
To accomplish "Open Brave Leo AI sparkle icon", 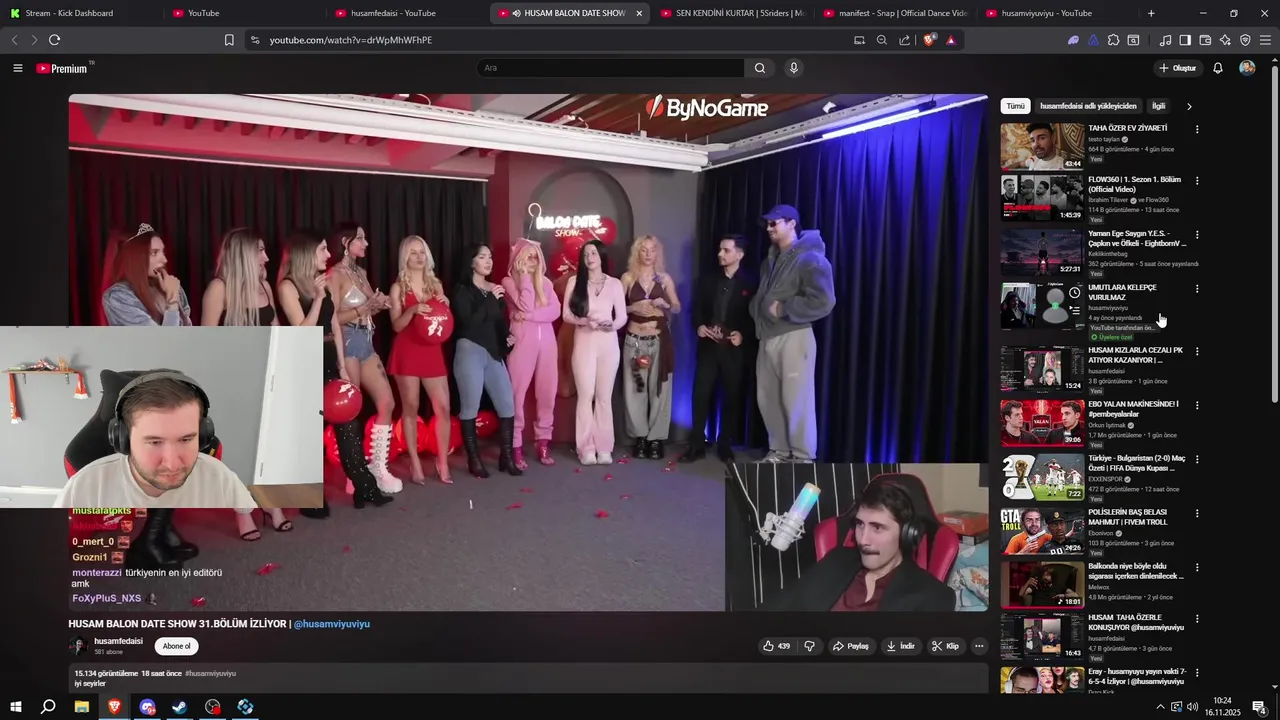I will 1225,40.
